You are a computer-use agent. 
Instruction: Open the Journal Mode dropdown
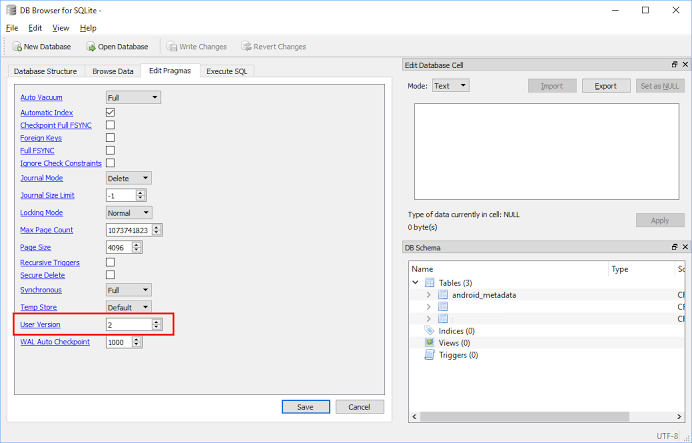pyautogui.click(x=129, y=178)
